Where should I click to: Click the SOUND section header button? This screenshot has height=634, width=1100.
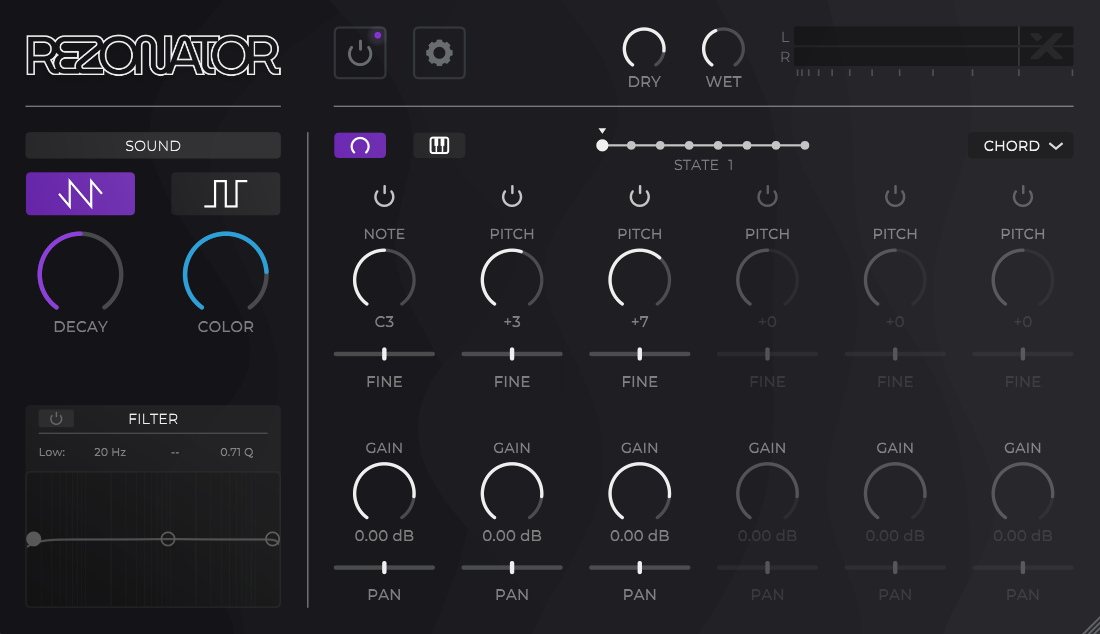pyautogui.click(x=153, y=146)
